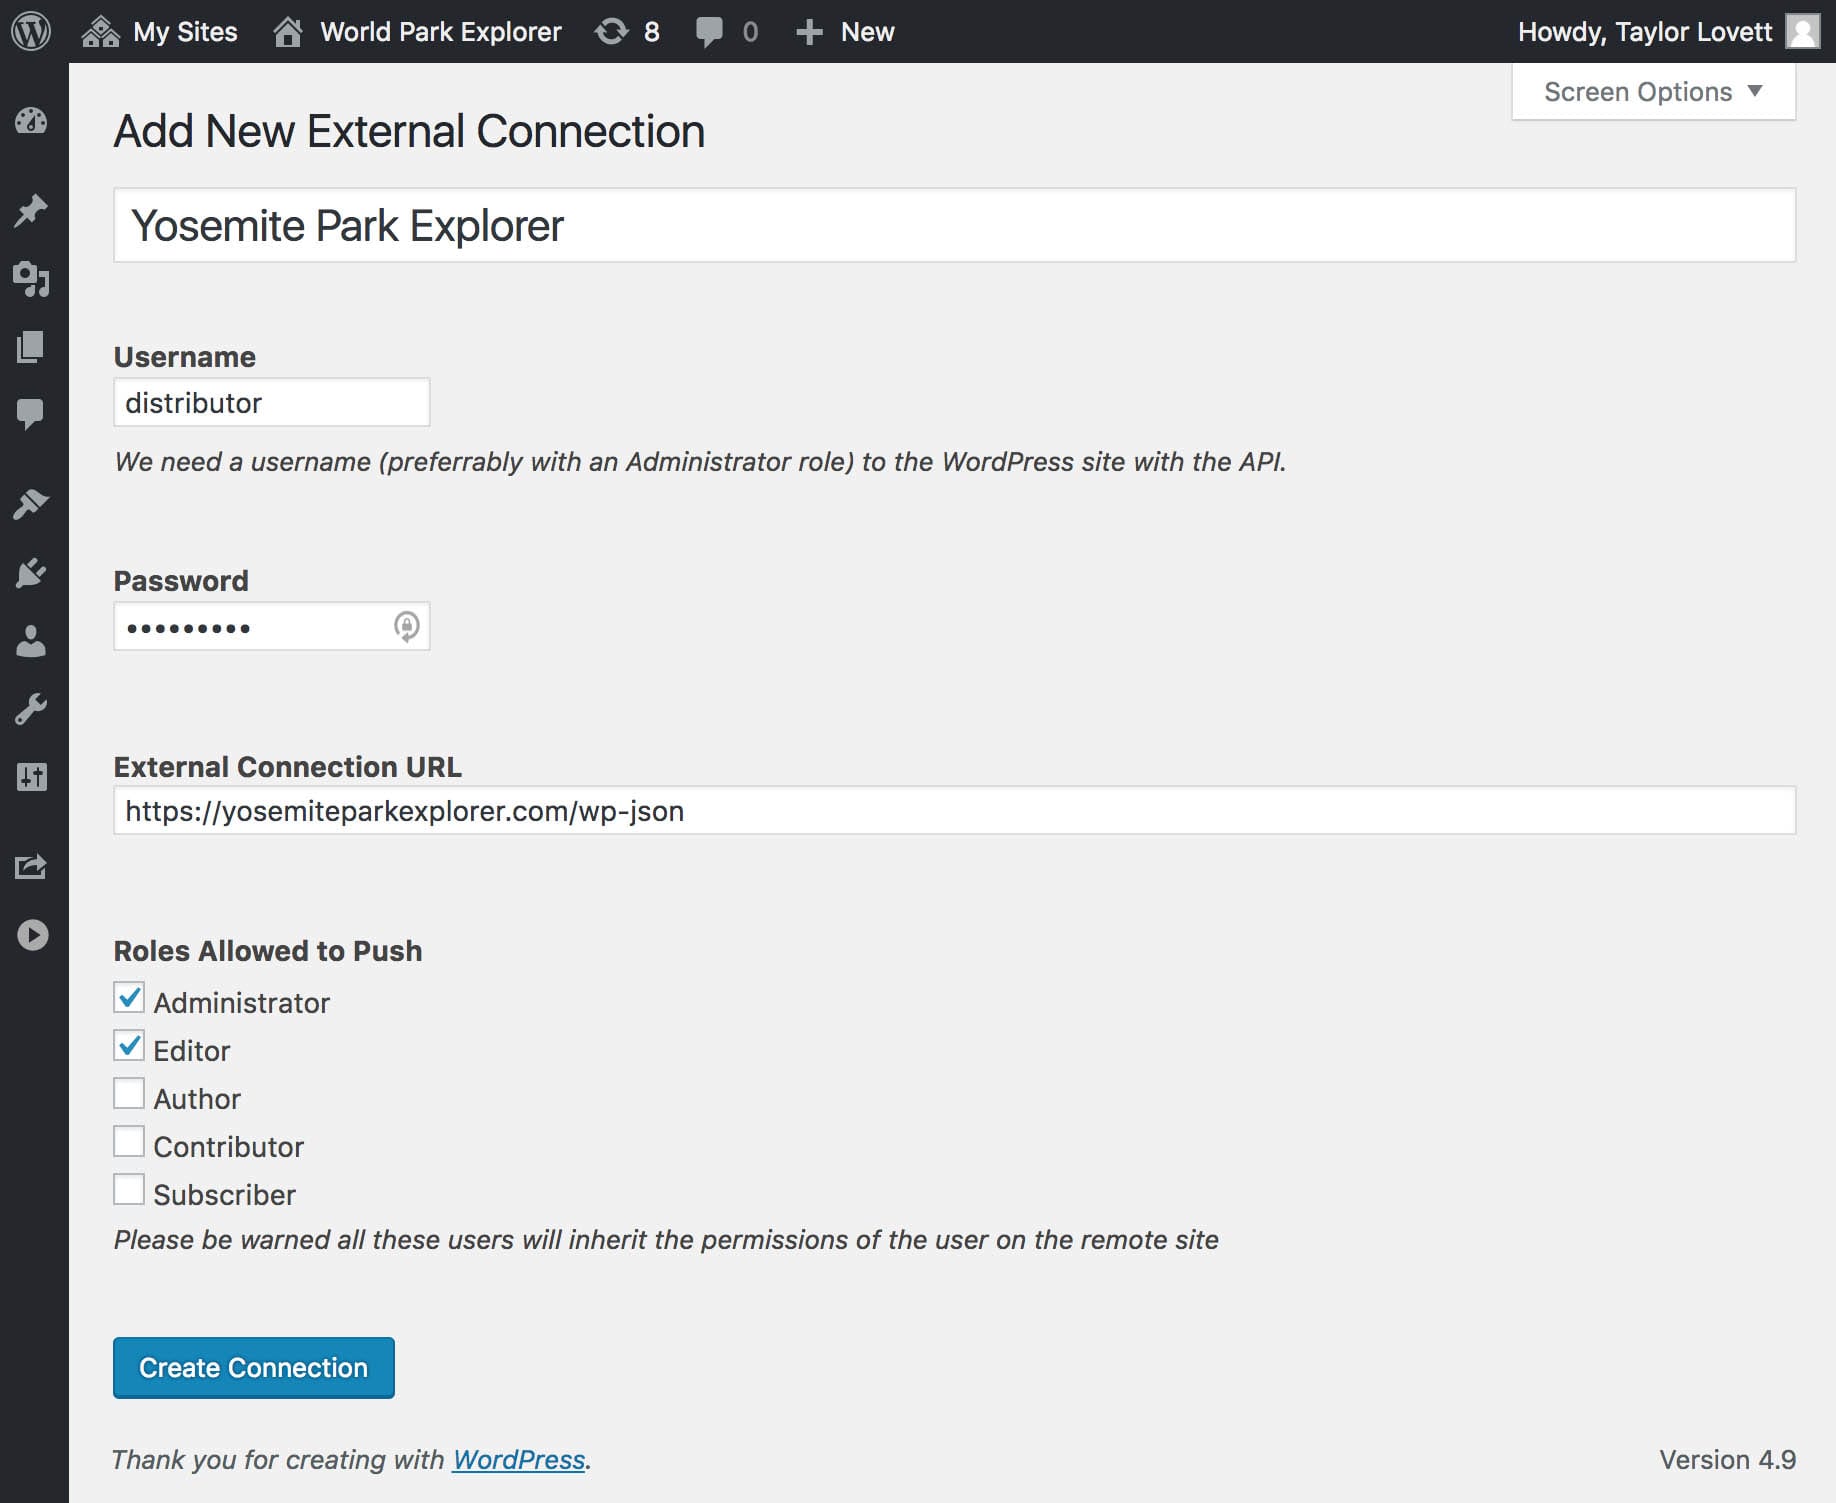Open Users person icon in sidebar

(x=31, y=641)
